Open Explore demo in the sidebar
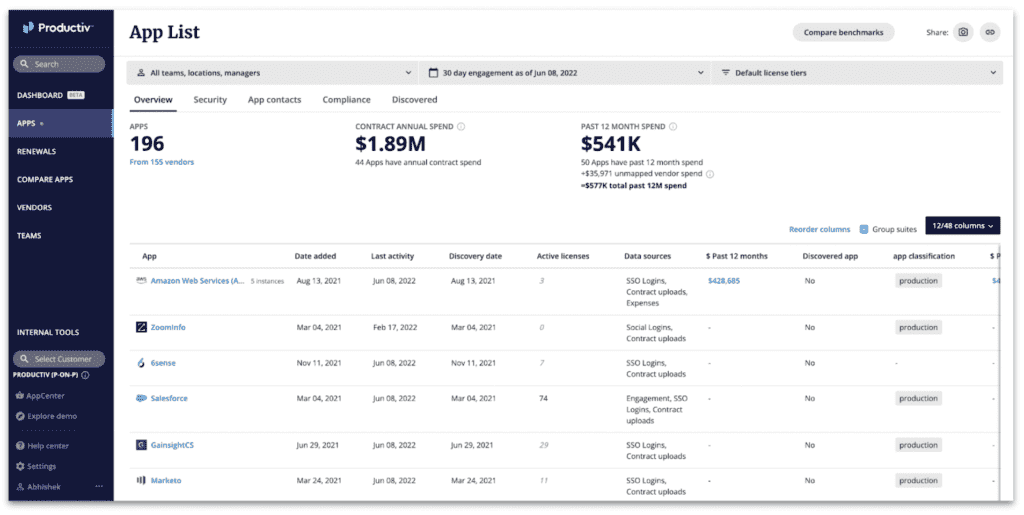Screen dimensions: 1024x515 [x=46, y=416]
